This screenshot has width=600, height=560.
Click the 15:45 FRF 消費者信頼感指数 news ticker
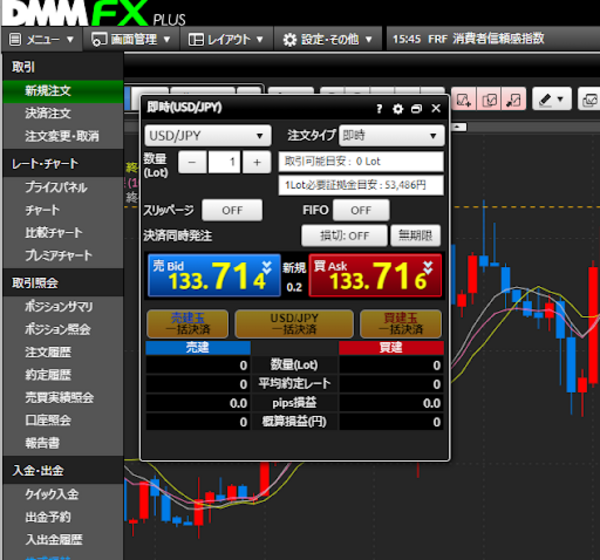[468, 39]
